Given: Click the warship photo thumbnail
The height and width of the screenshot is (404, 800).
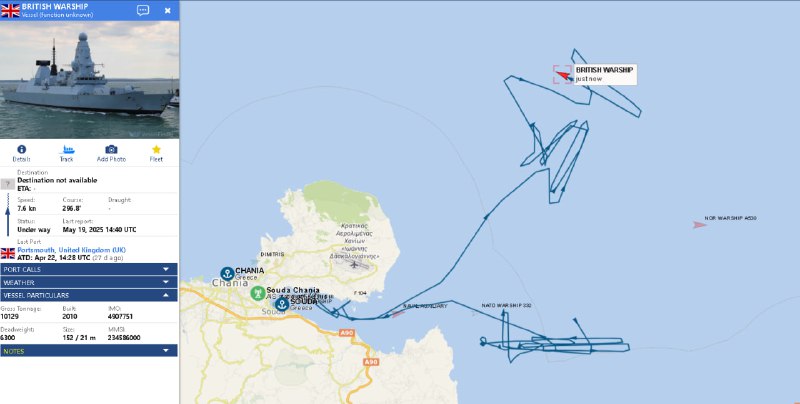Looking at the screenshot, I should tap(89, 80).
